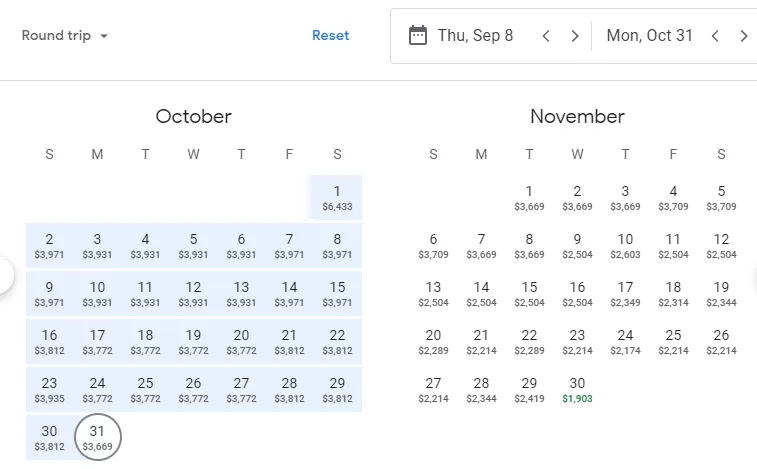Image resolution: width=757 pixels, height=469 pixels.
Task: Move departure date back one day
Action: point(546,36)
